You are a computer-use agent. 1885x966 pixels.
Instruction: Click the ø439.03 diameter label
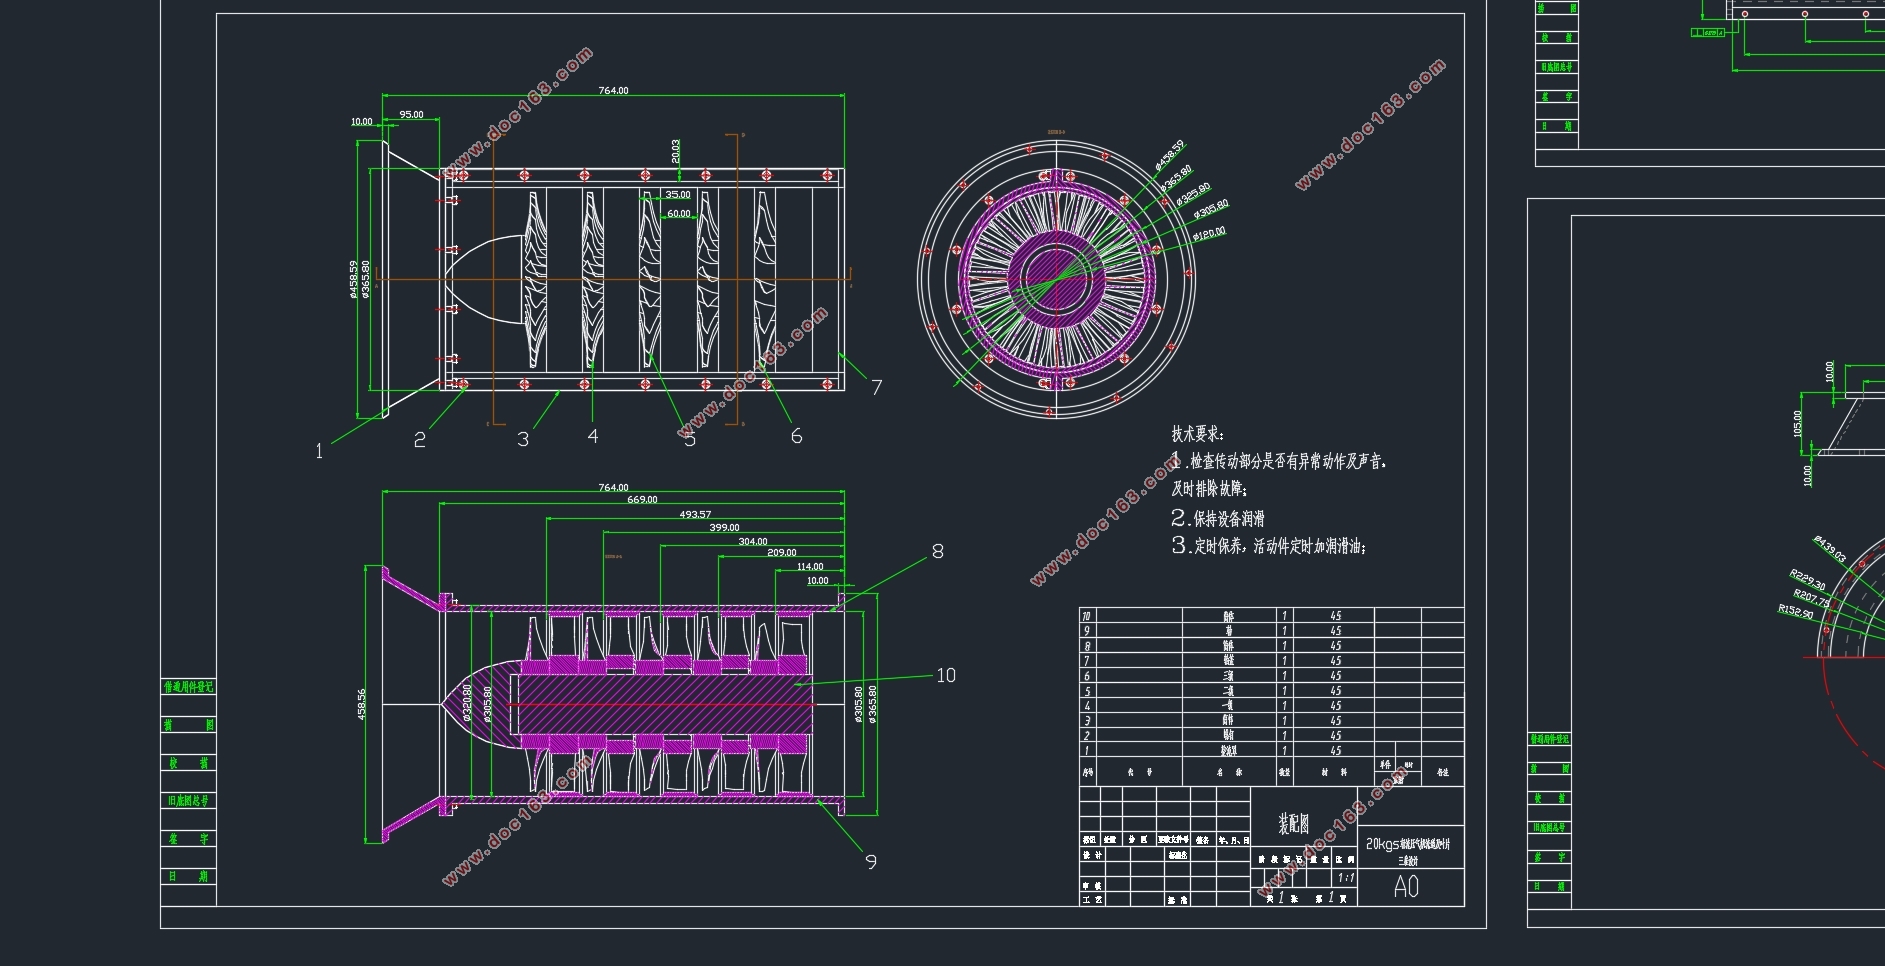pyautogui.click(x=1830, y=549)
